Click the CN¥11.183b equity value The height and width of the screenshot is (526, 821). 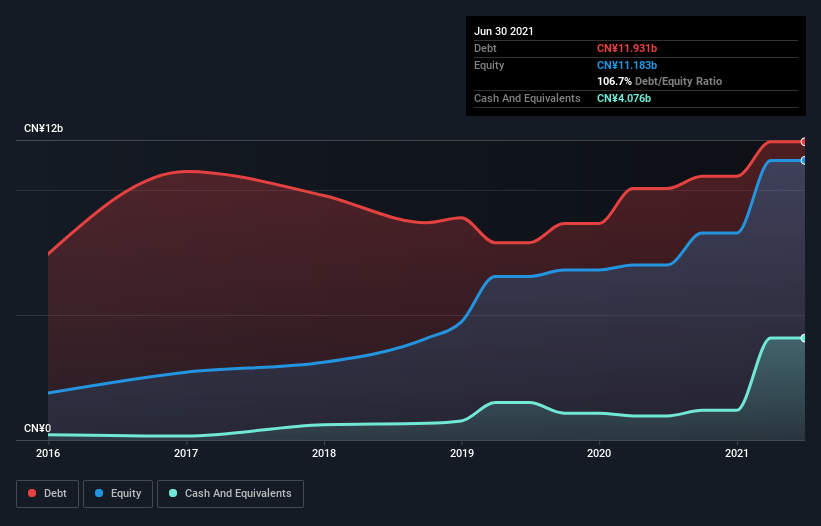coord(627,65)
